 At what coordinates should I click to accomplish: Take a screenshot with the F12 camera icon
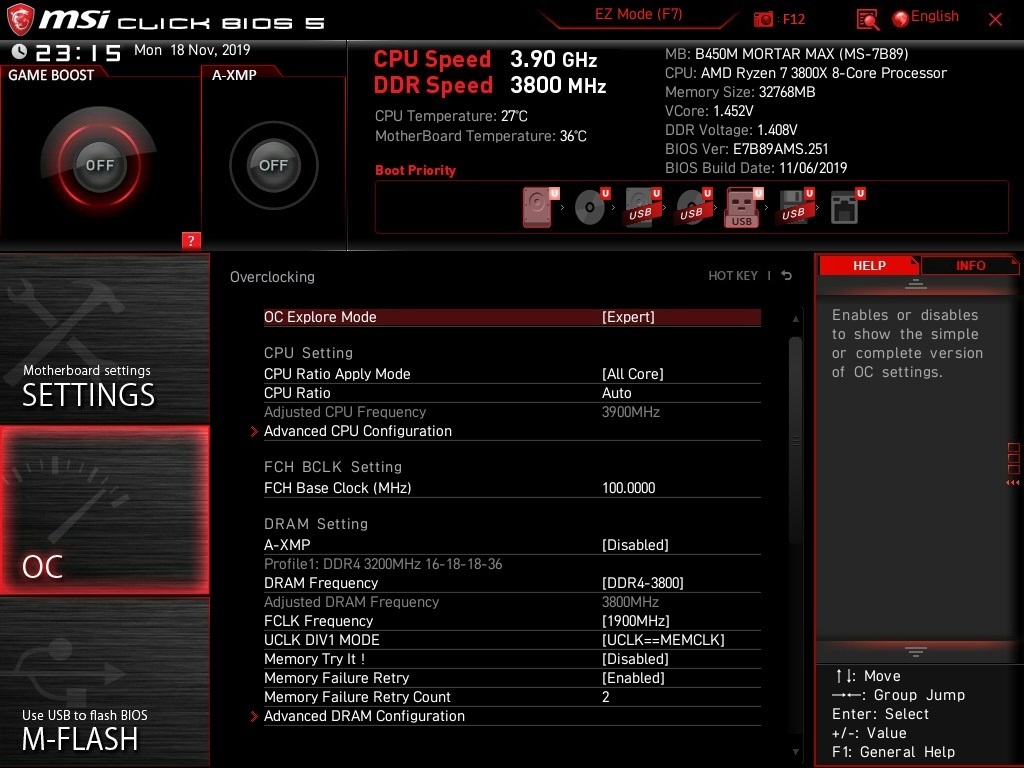pos(763,20)
